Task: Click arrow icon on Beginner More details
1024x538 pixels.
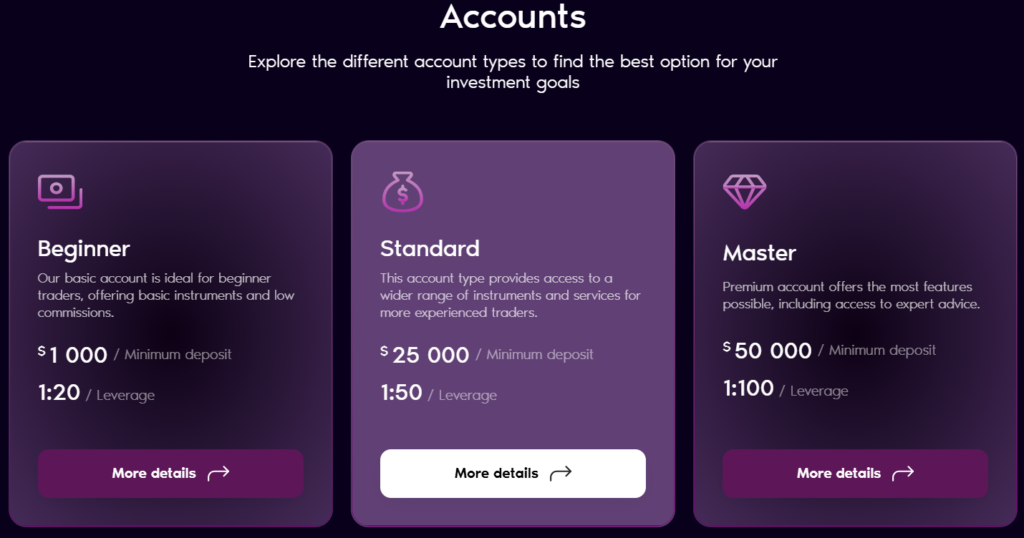Action: coord(218,473)
